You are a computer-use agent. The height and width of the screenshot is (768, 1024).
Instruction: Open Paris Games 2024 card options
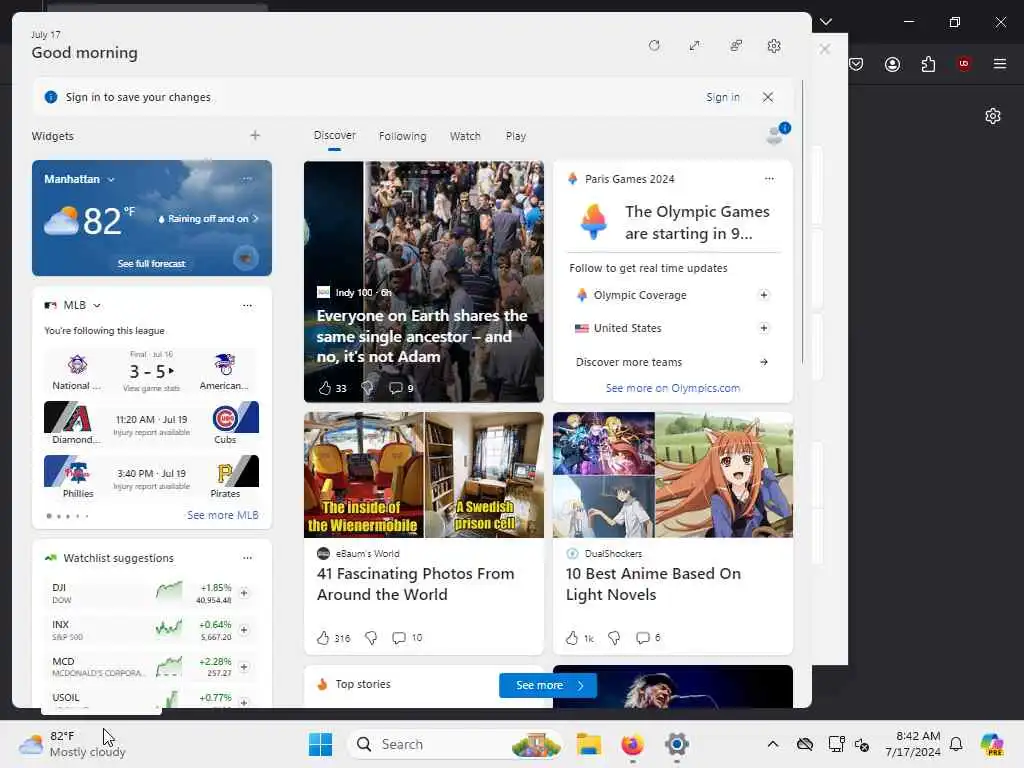pos(769,178)
